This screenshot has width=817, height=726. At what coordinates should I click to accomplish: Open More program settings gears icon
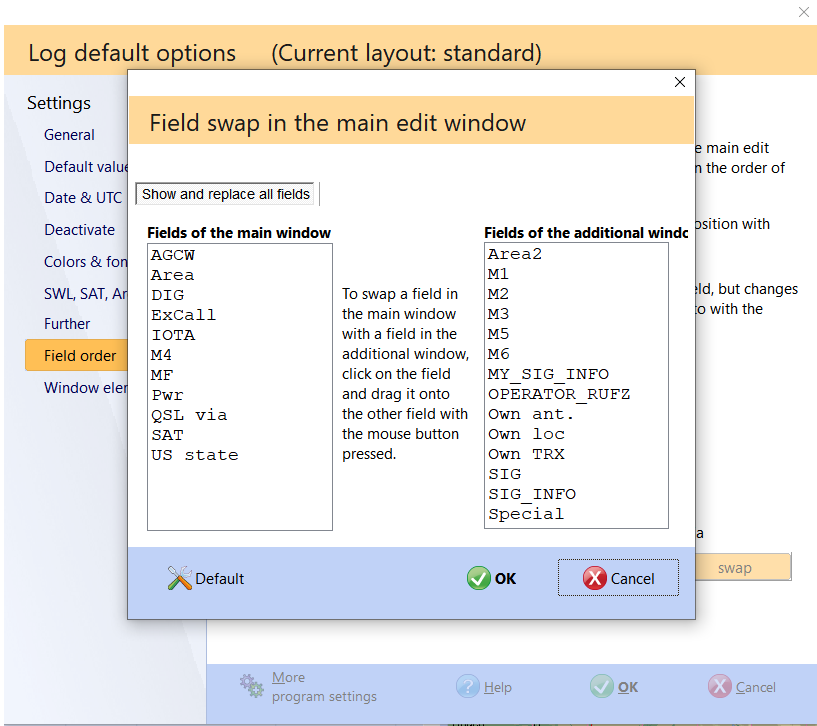[x=252, y=686]
